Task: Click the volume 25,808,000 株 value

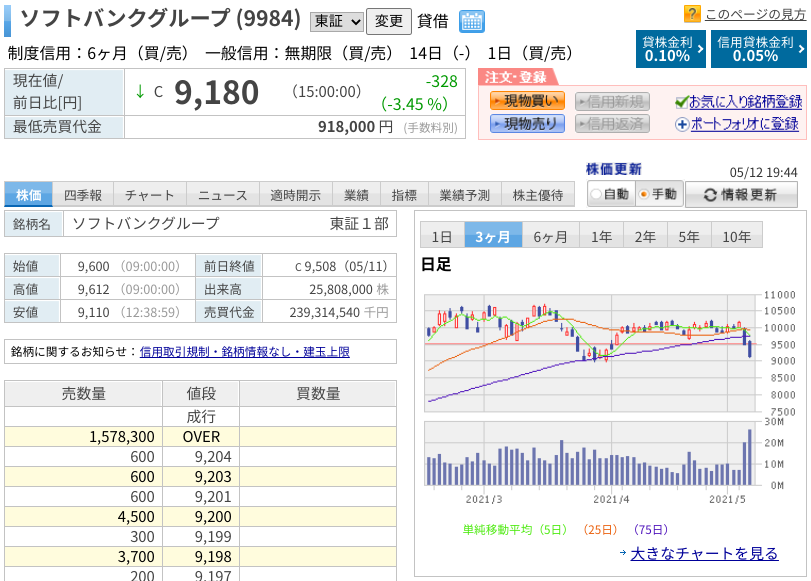Action: point(349,289)
